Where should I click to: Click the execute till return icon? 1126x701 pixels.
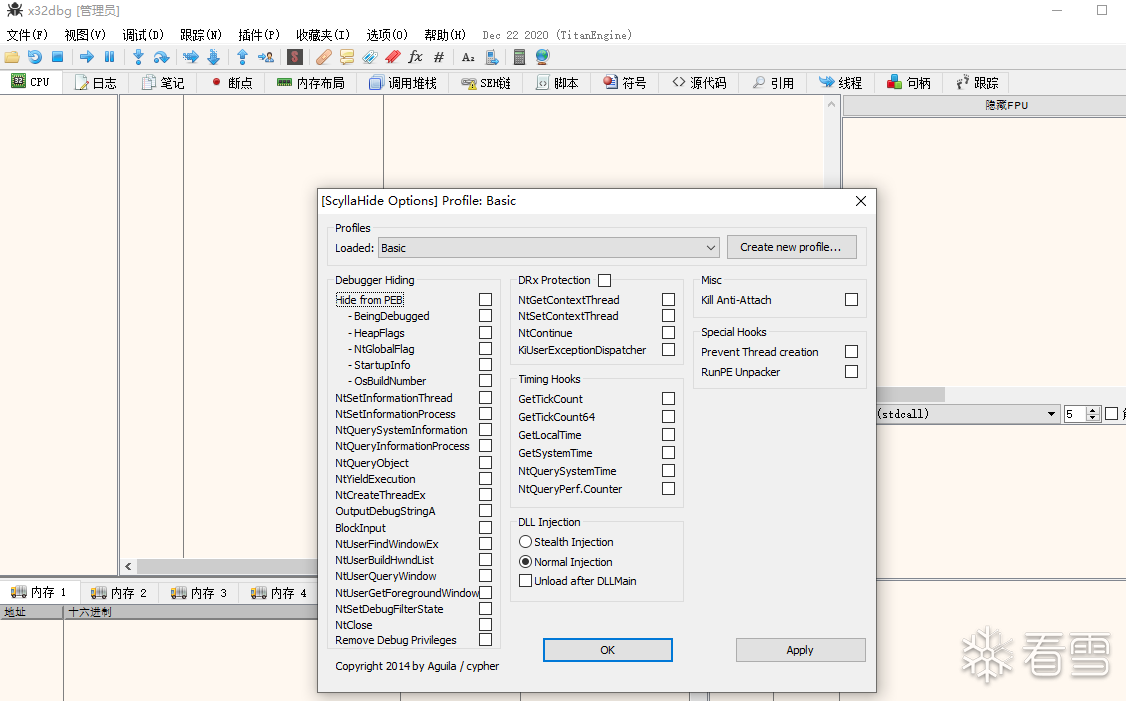(x=242, y=57)
